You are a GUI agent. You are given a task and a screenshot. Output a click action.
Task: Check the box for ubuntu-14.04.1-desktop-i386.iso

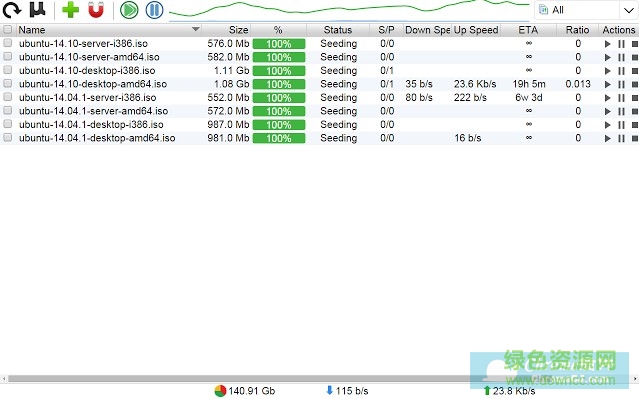[7, 124]
